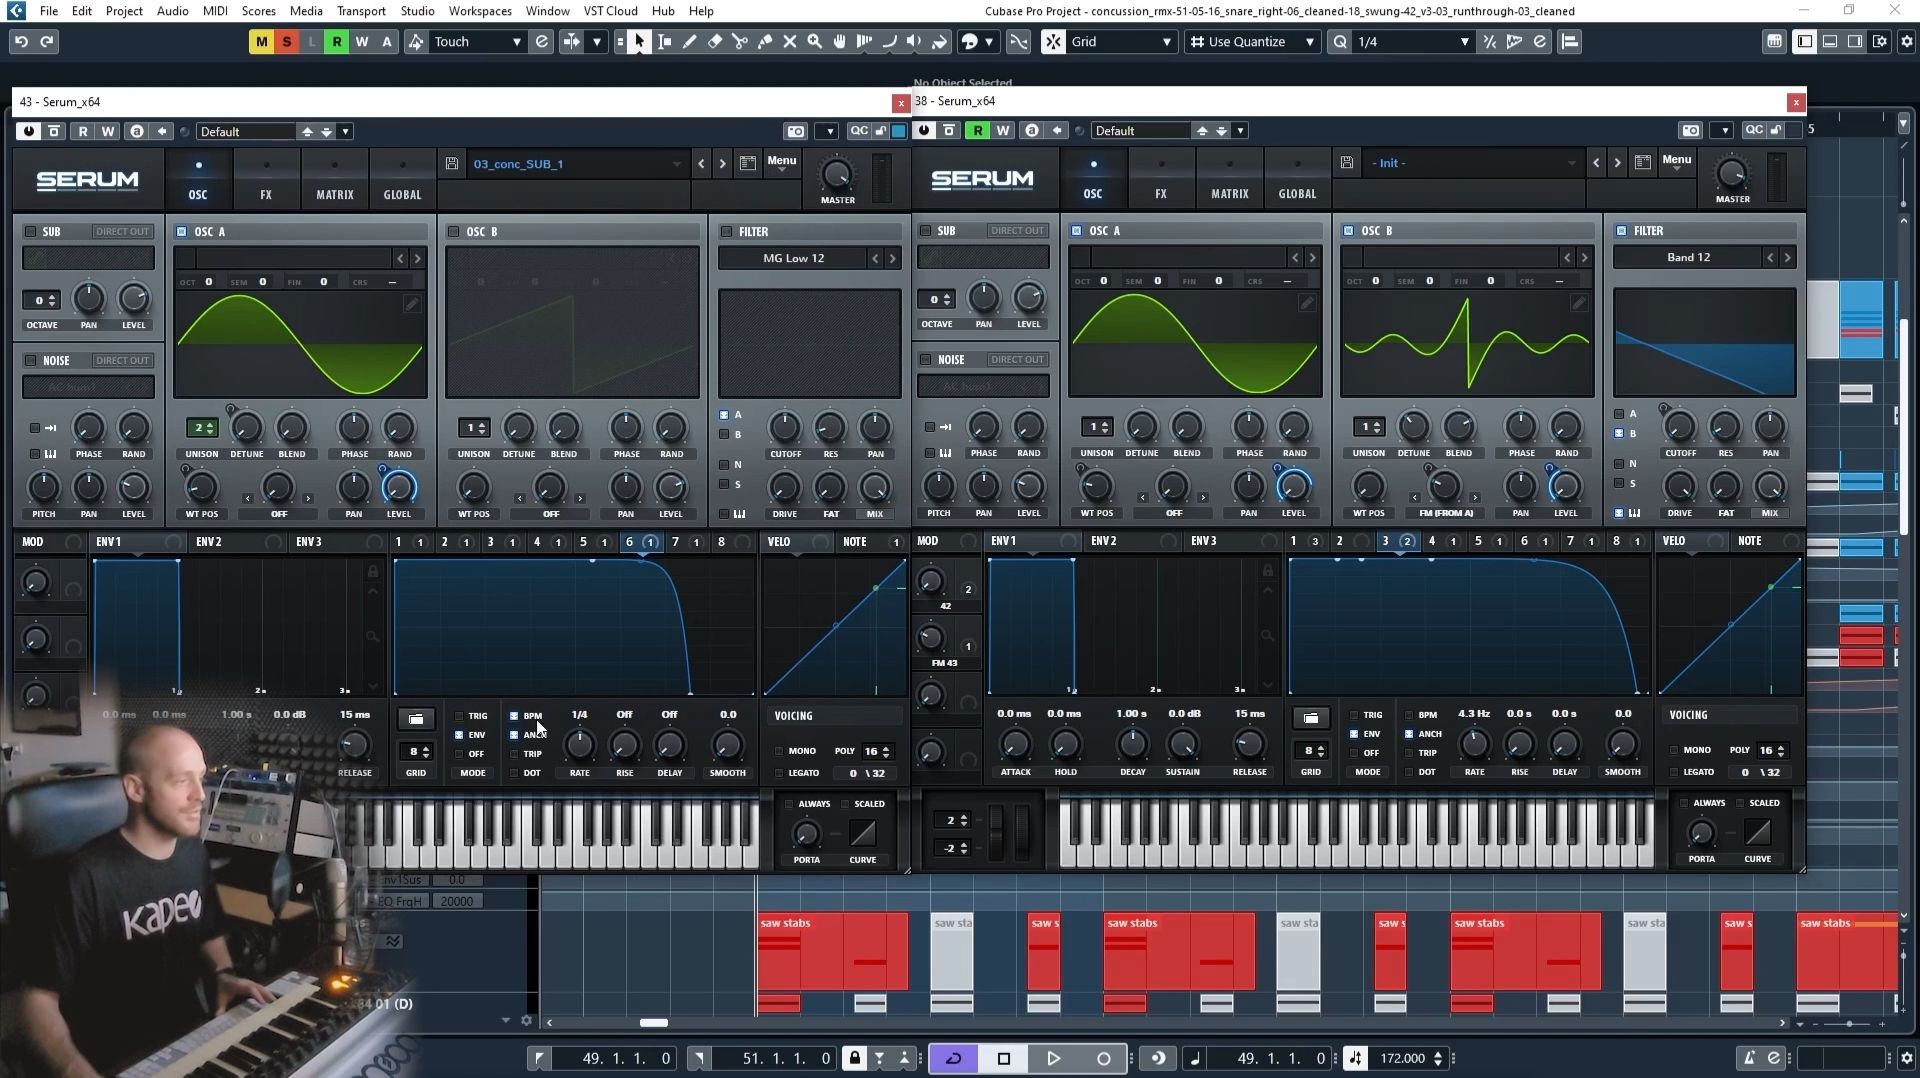Click the ENV1 envelope tab in Serum
Viewport: 1920px width, 1078px height.
click(108, 541)
